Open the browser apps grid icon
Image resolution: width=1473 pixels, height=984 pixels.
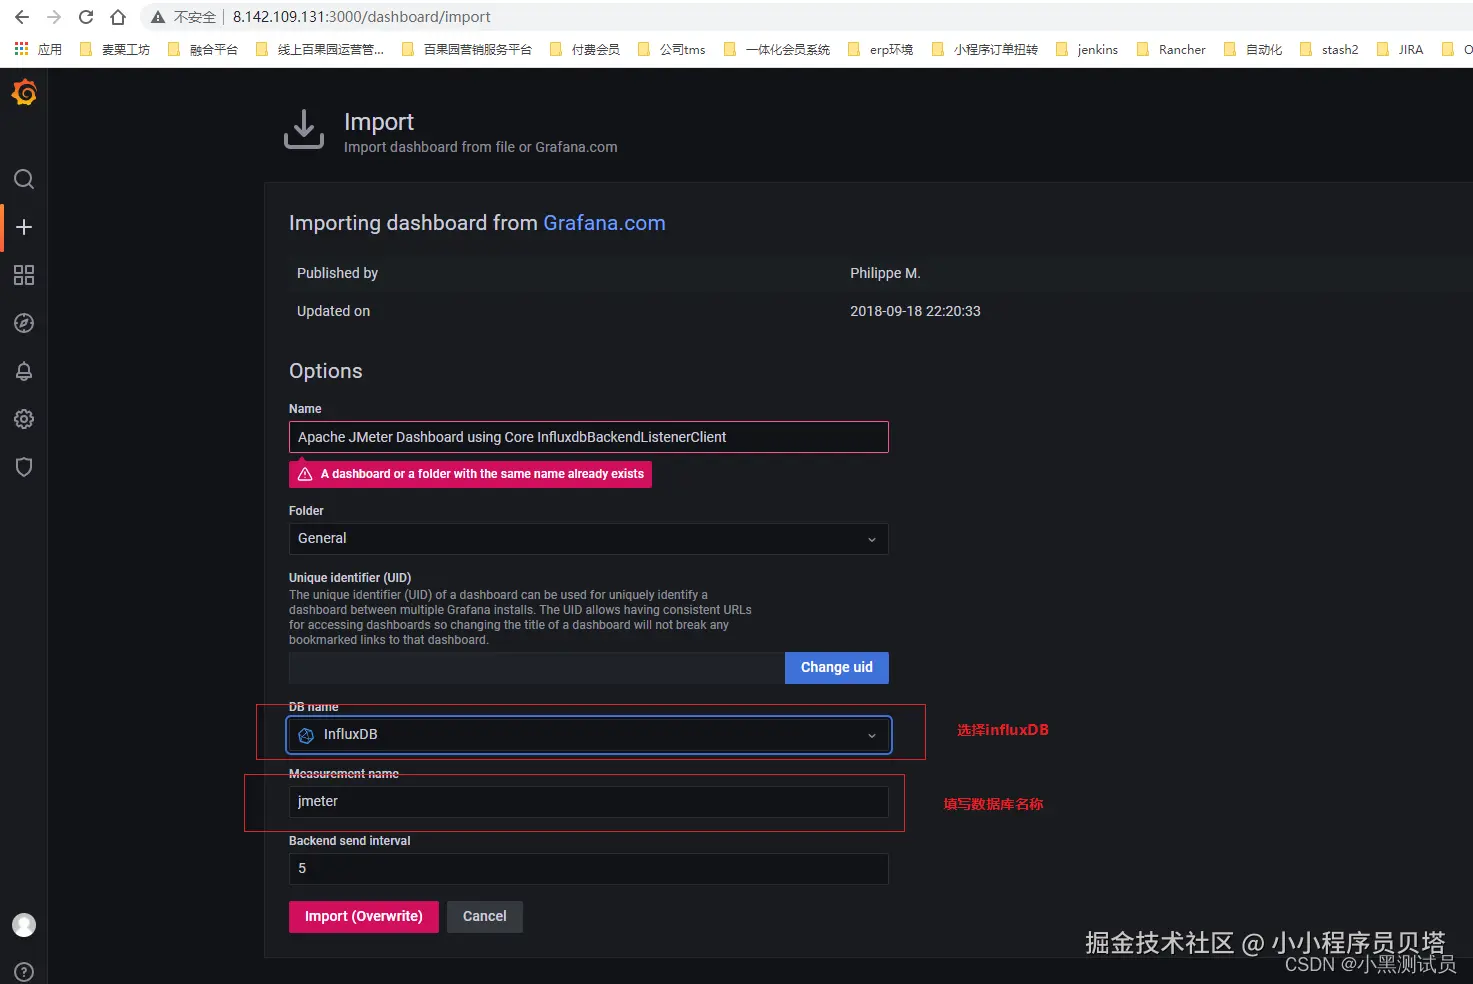point(21,49)
